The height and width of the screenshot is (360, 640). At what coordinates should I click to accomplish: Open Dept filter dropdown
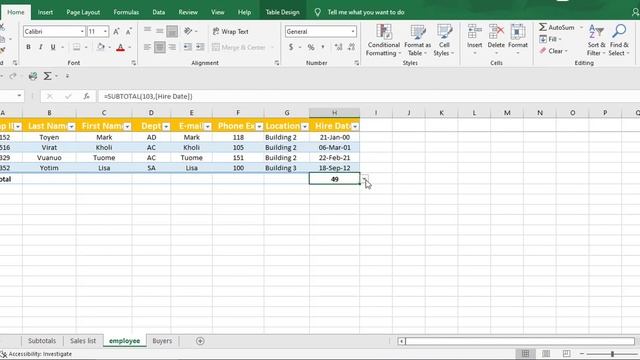(x=166, y=127)
